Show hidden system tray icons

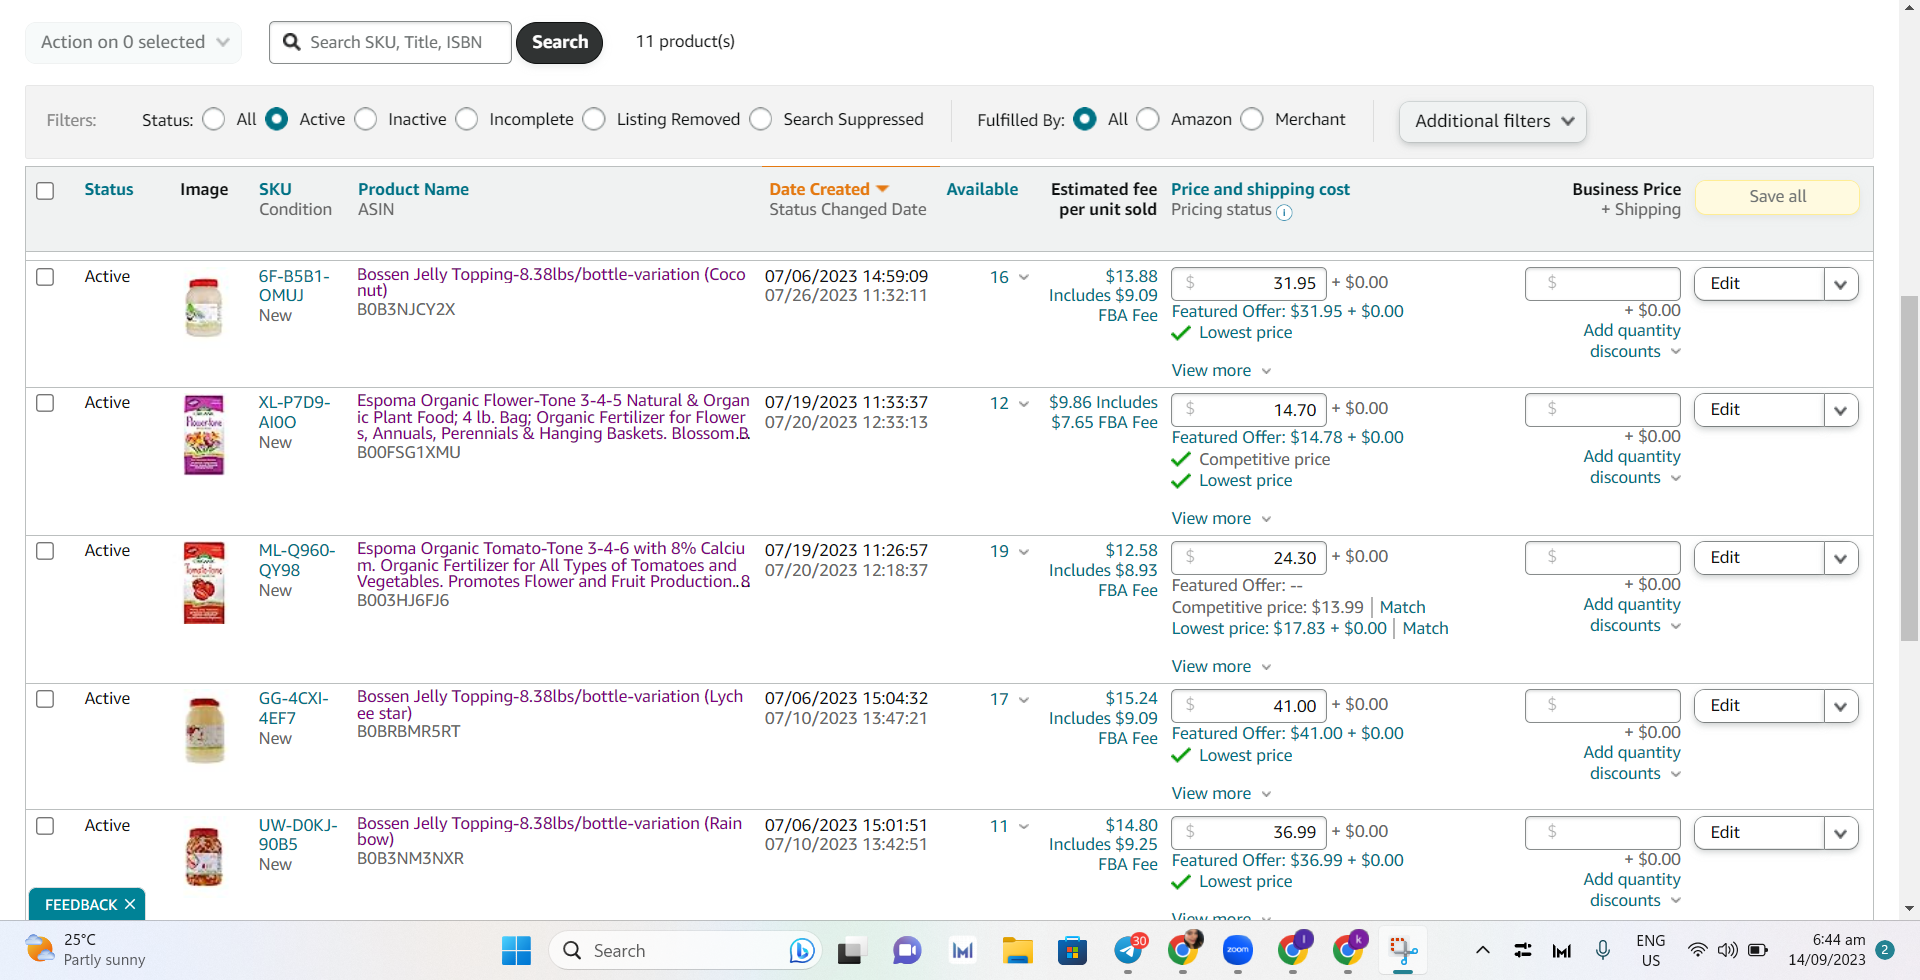click(1482, 950)
